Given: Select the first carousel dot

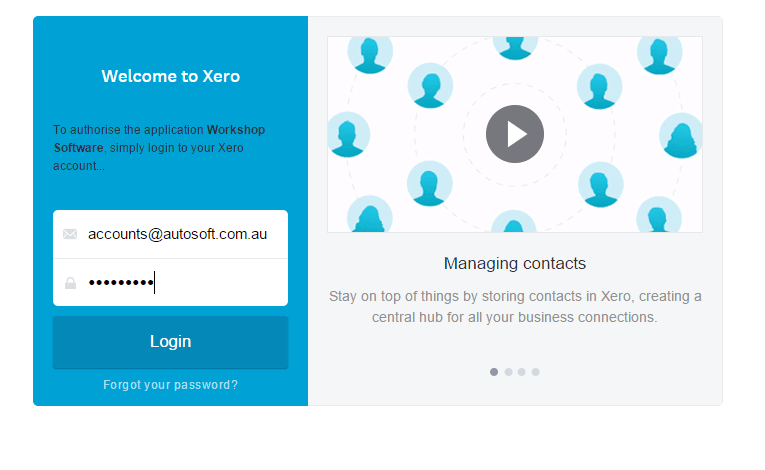Looking at the screenshot, I should [494, 372].
